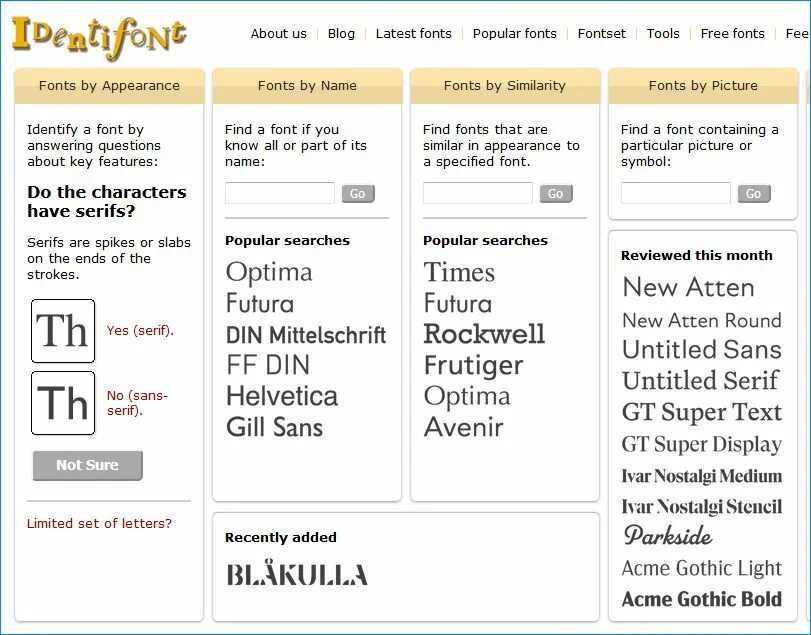The image size is (811, 635).
Task: Open GT Super Text font review
Action: click(x=702, y=413)
